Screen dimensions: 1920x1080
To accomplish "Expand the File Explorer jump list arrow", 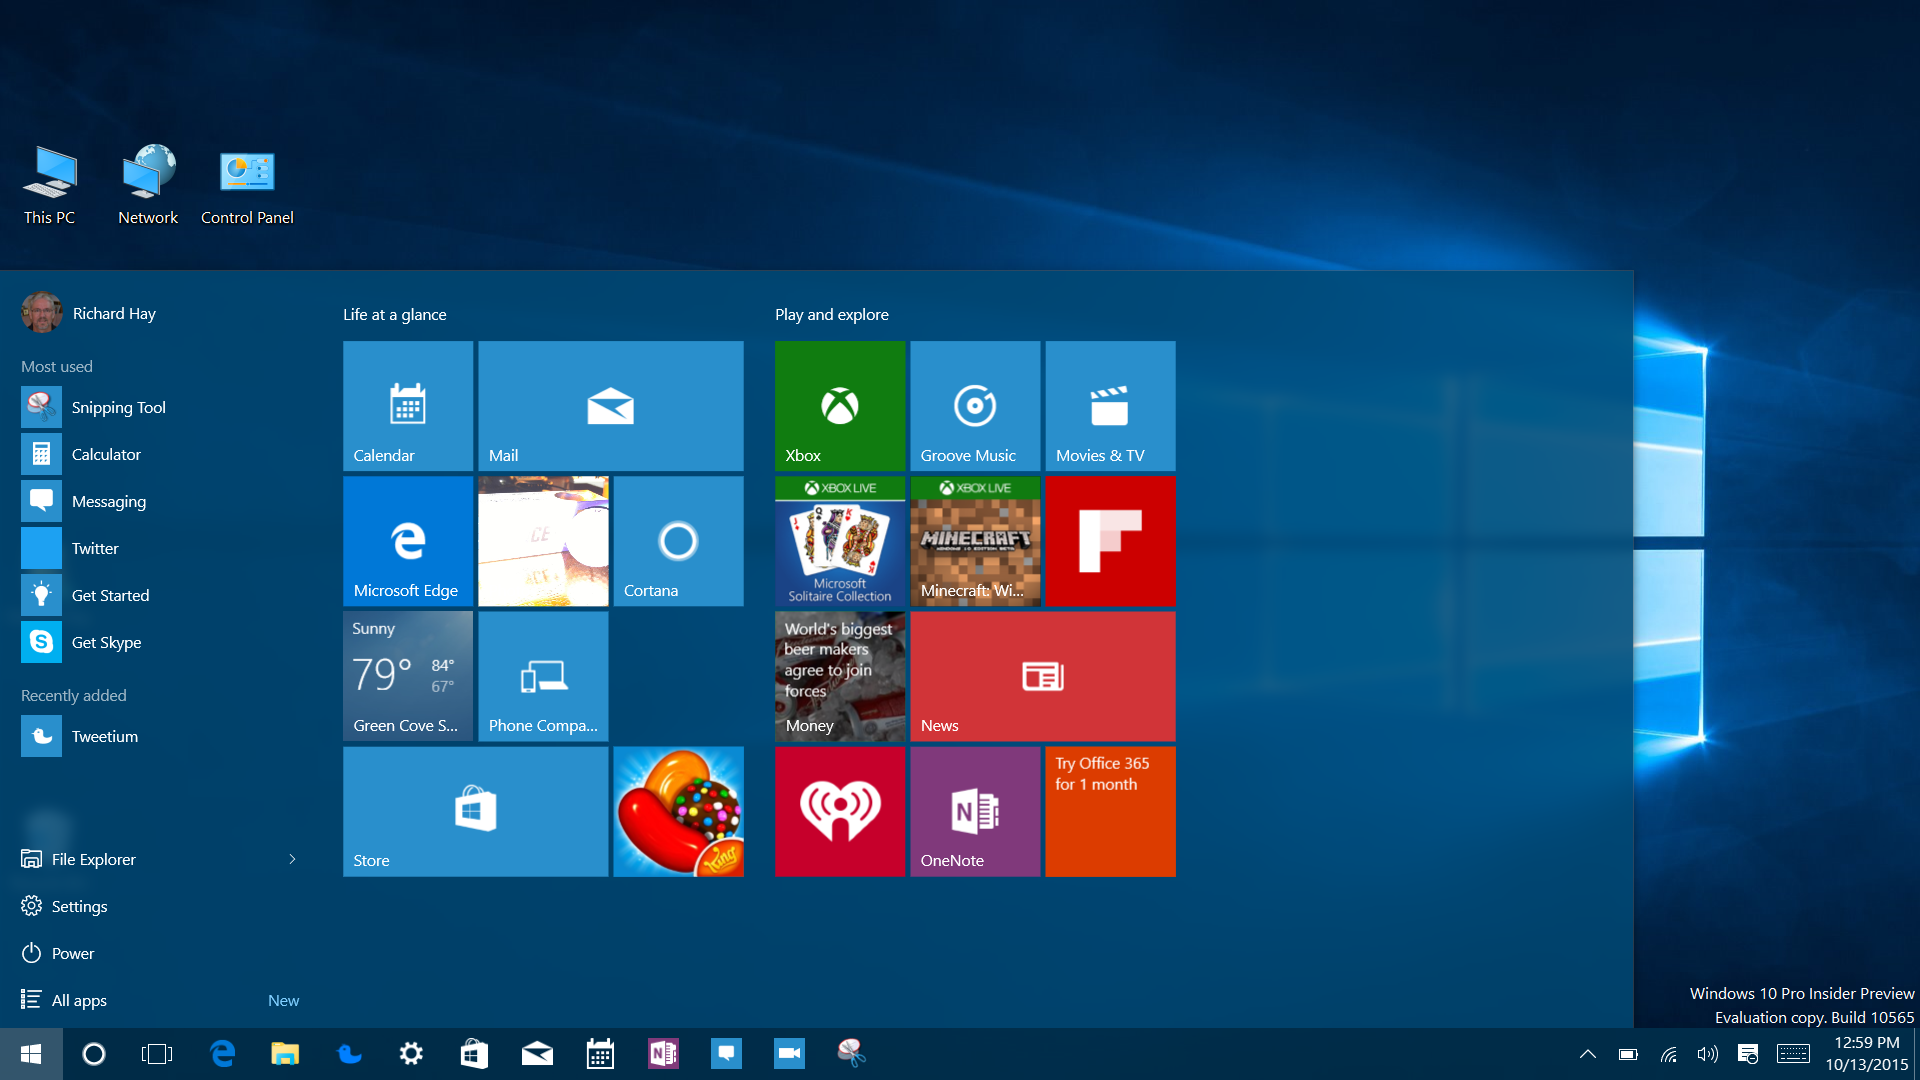I will click(292, 859).
